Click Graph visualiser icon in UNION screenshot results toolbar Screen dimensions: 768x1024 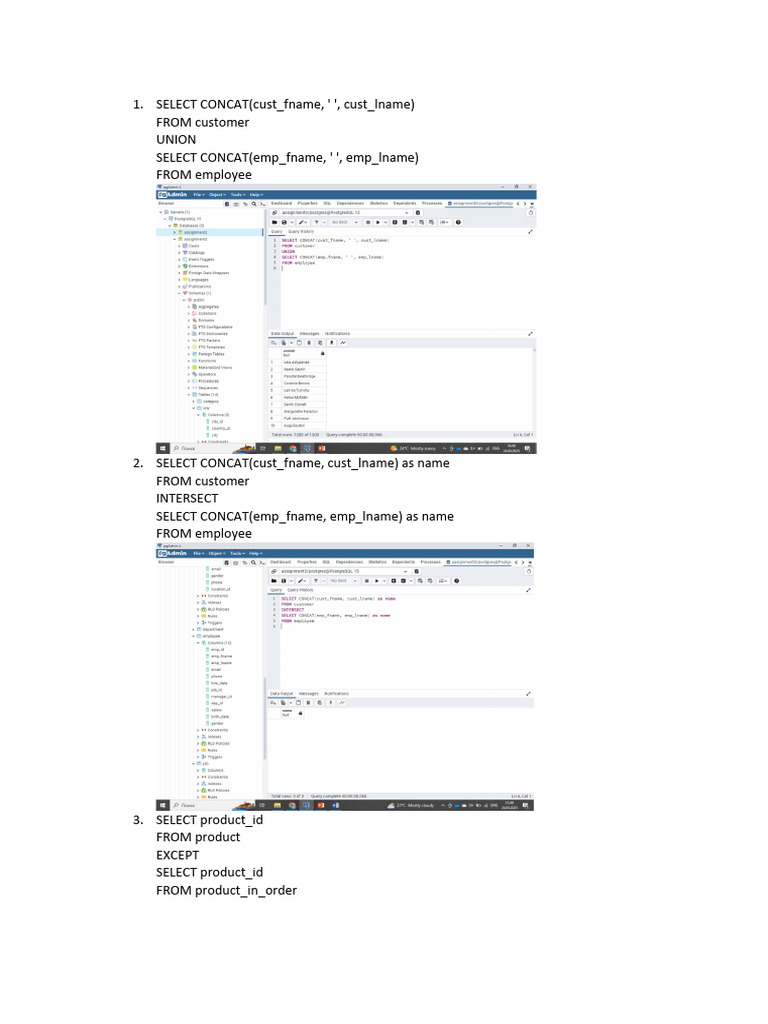pyautogui.click(x=343, y=343)
